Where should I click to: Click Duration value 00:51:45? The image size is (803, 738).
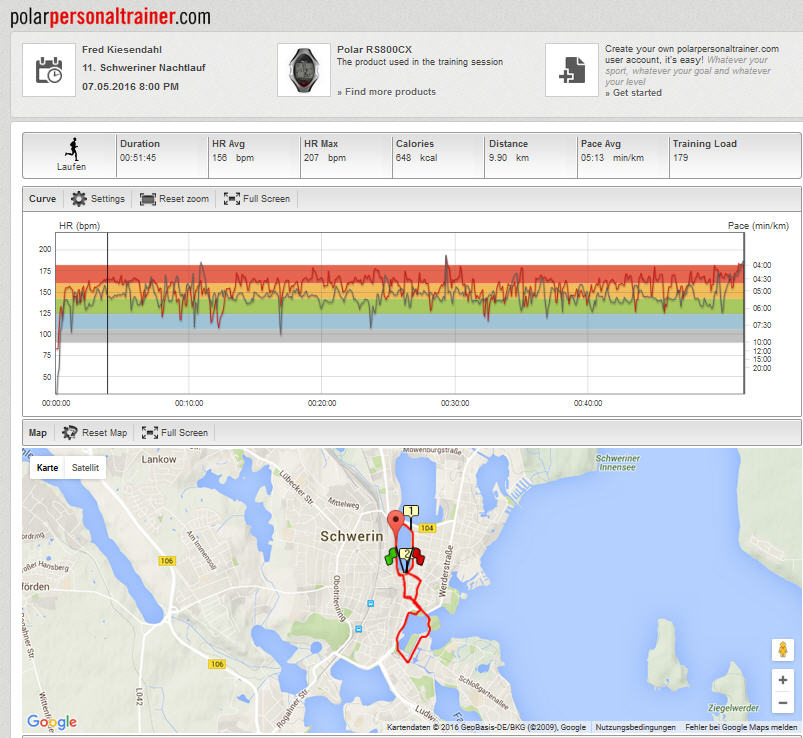pos(138,158)
